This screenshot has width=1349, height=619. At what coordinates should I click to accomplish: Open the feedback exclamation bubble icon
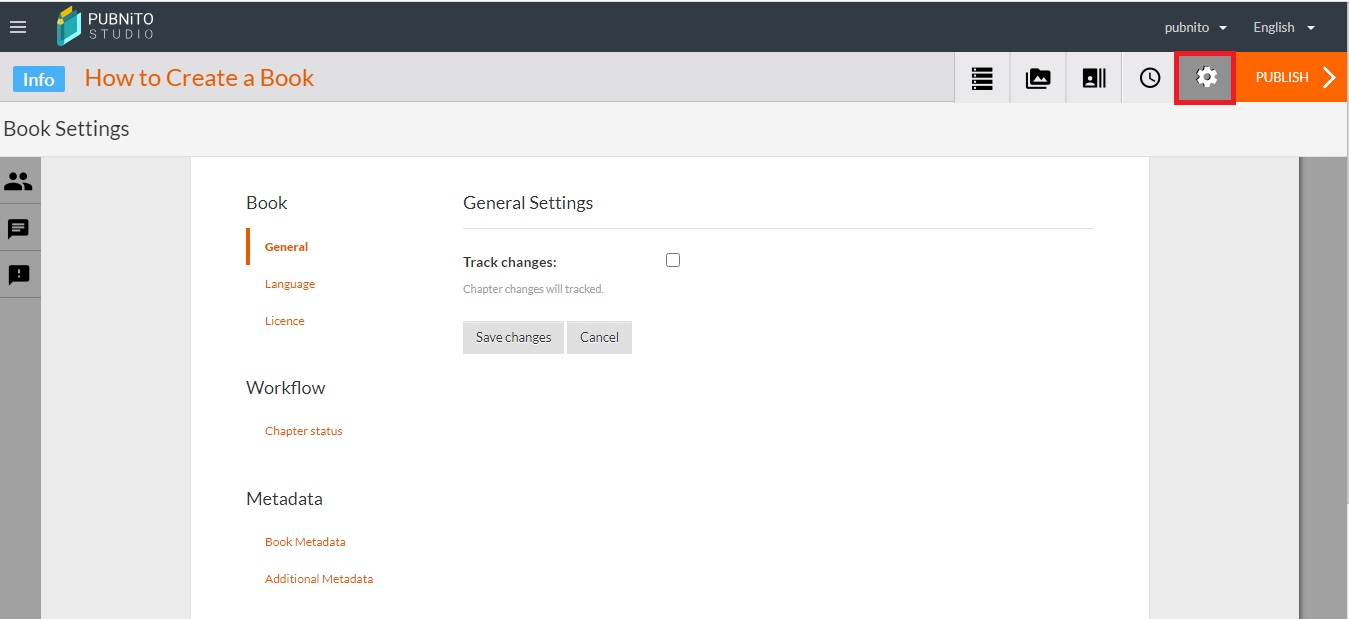(19, 274)
